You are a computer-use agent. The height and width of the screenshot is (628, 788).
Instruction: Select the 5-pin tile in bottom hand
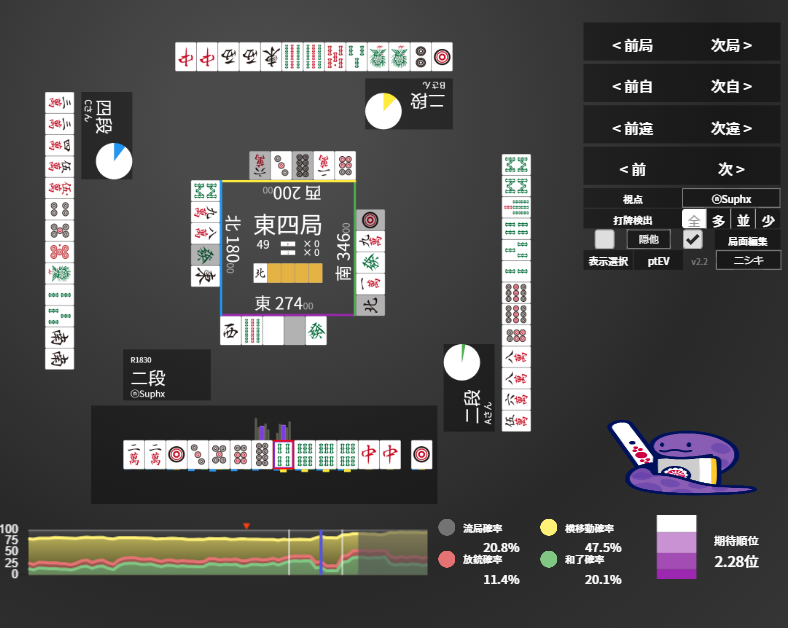tap(219, 455)
